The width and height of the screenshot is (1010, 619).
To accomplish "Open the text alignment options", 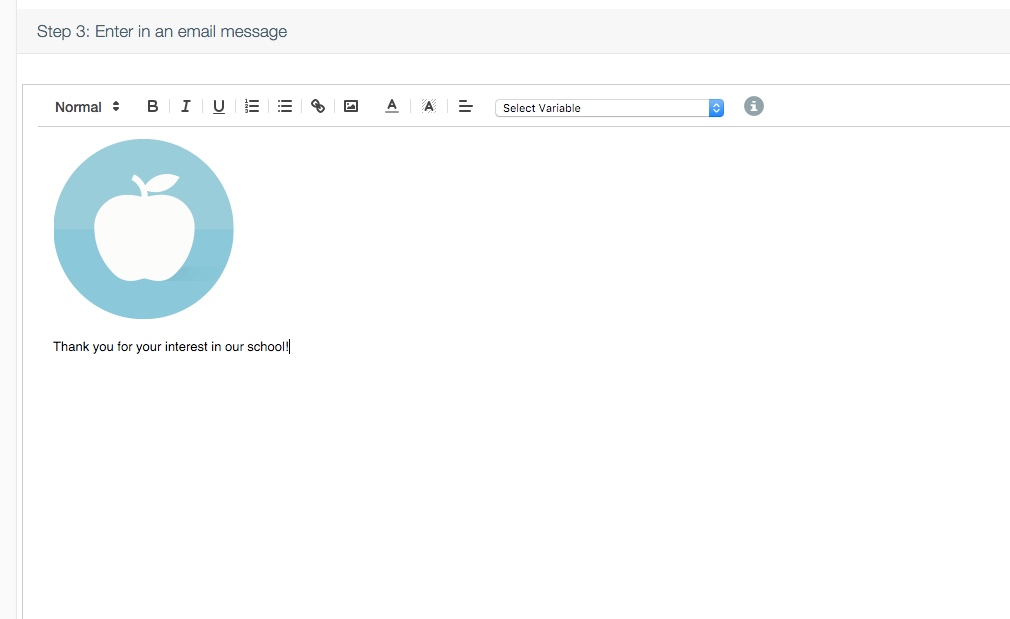I will 466,106.
